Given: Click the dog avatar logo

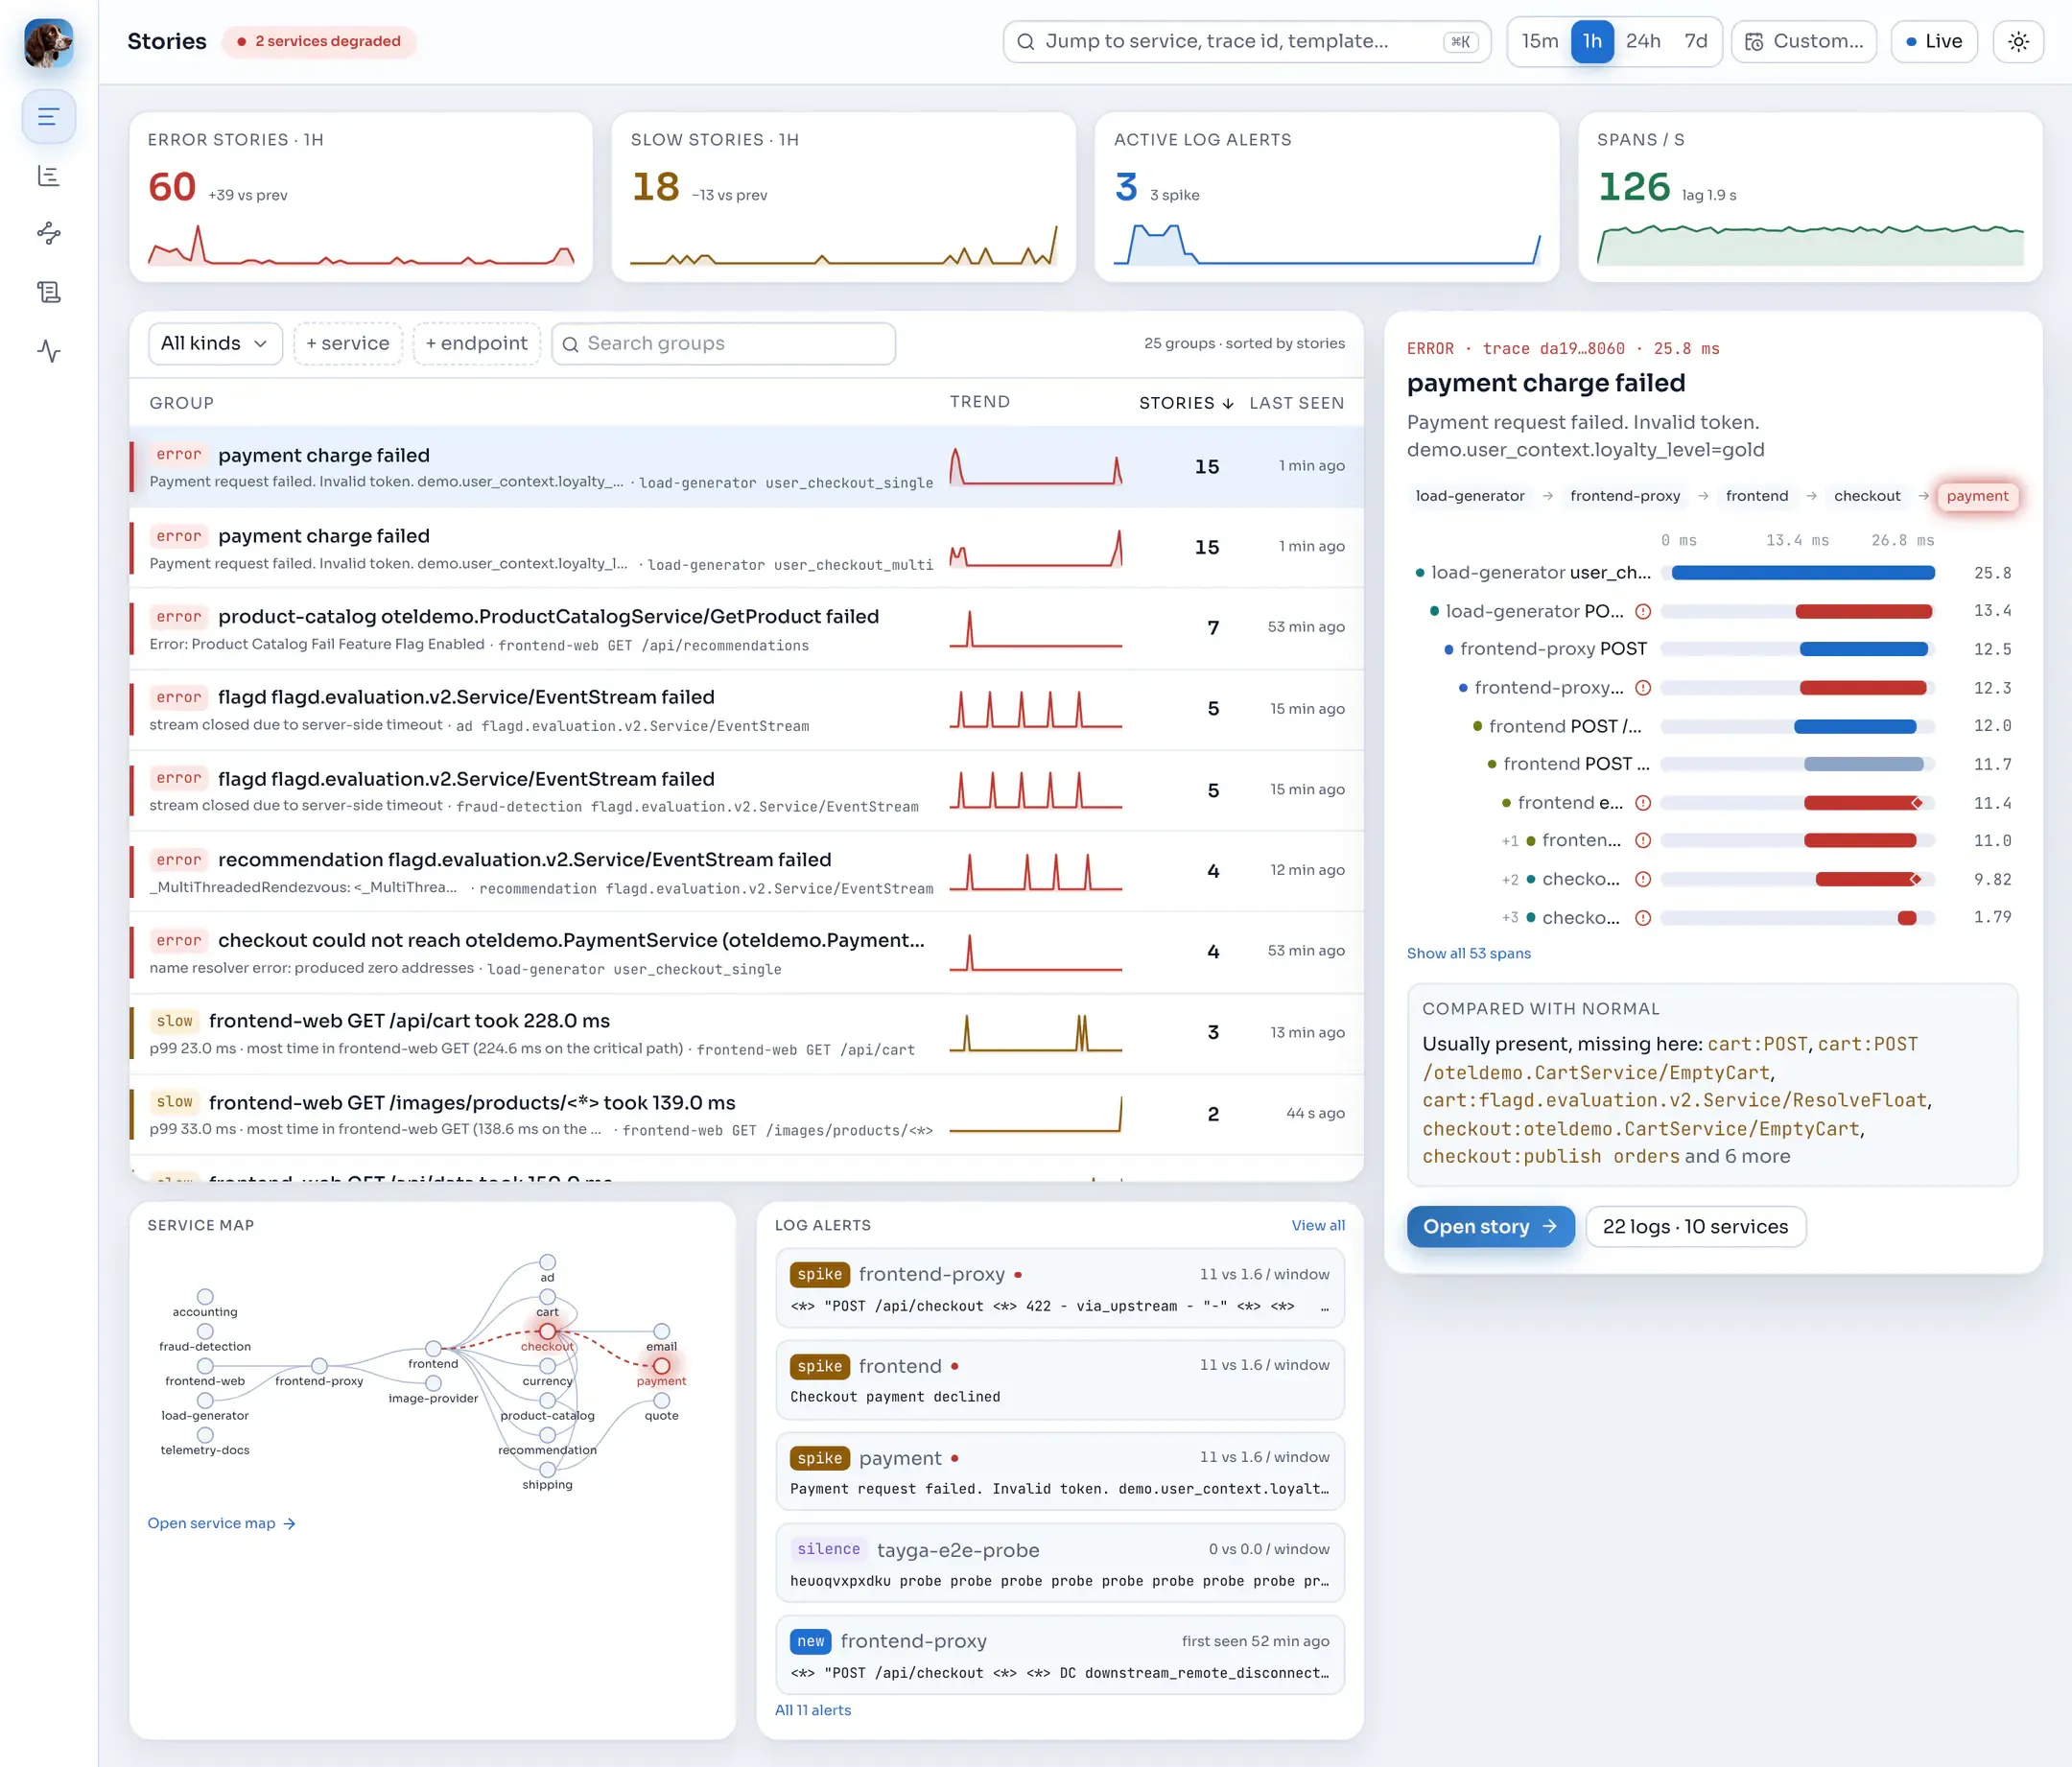Looking at the screenshot, I should (x=48, y=43).
